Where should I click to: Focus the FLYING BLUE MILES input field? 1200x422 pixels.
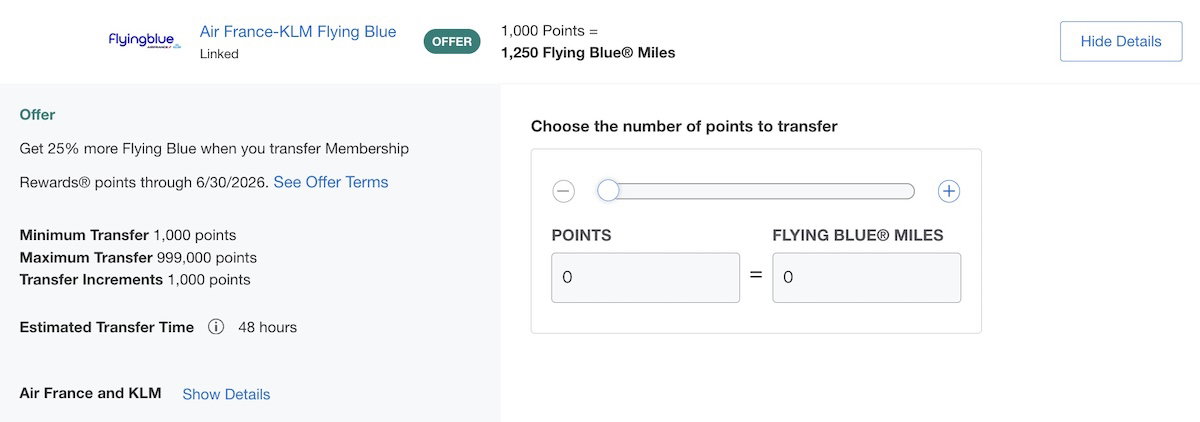(x=867, y=277)
